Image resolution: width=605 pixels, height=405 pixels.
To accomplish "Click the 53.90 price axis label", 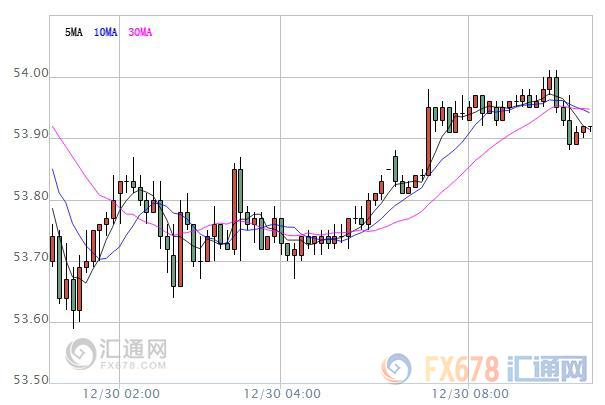I will (31, 134).
